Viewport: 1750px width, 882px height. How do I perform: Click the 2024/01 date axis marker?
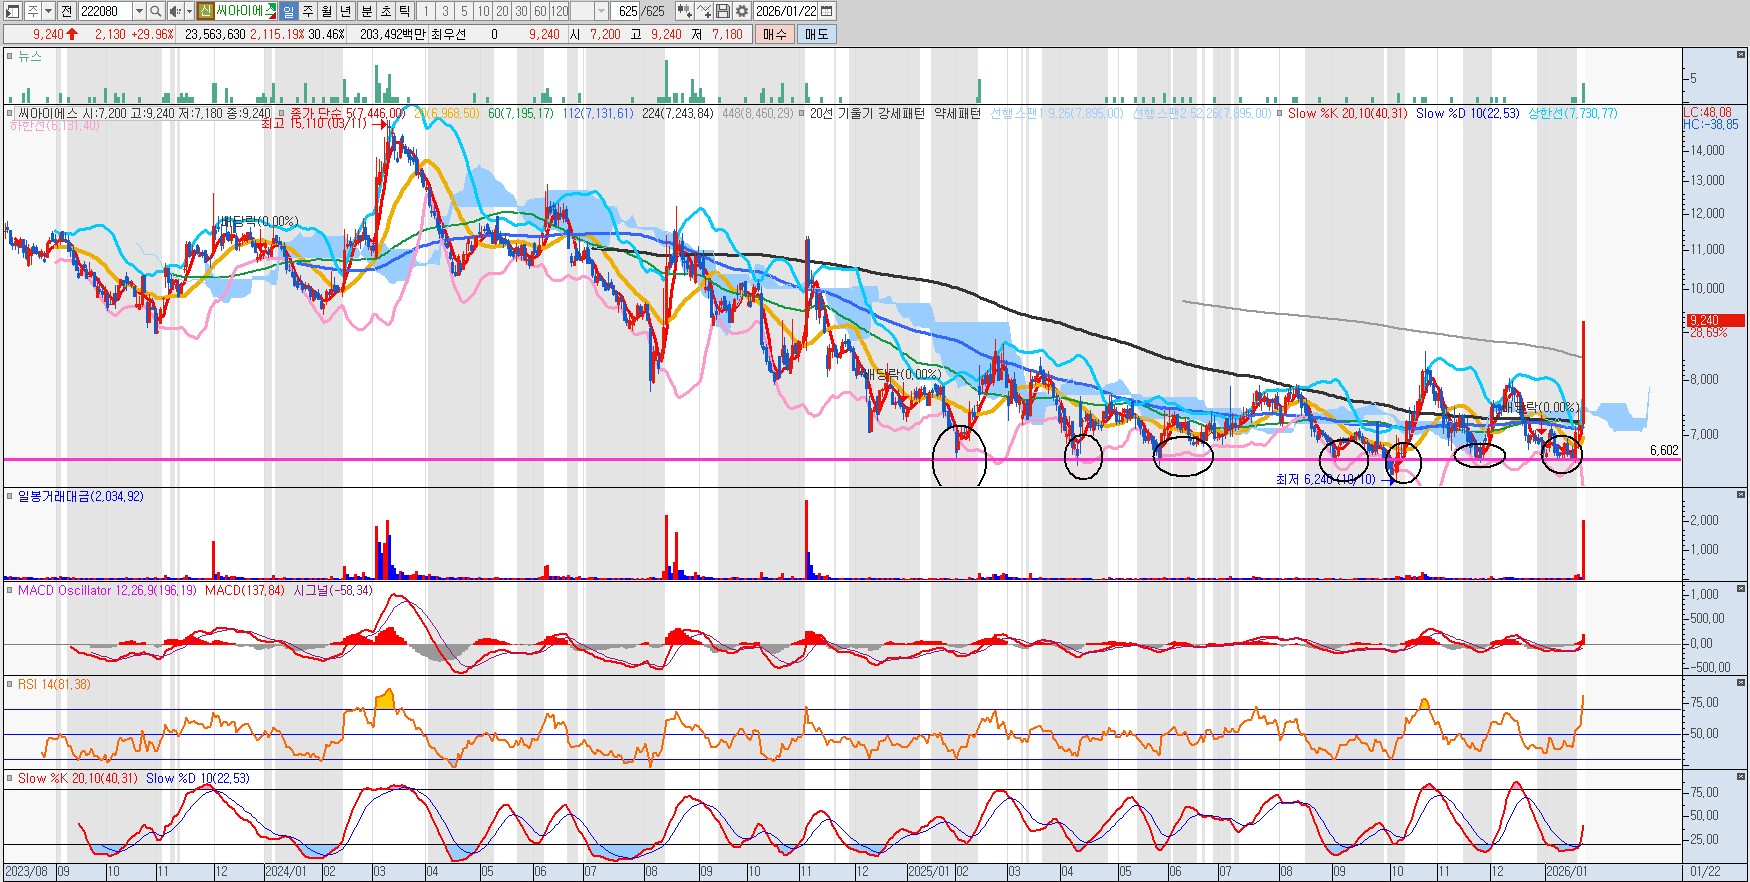click(x=285, y=871)
